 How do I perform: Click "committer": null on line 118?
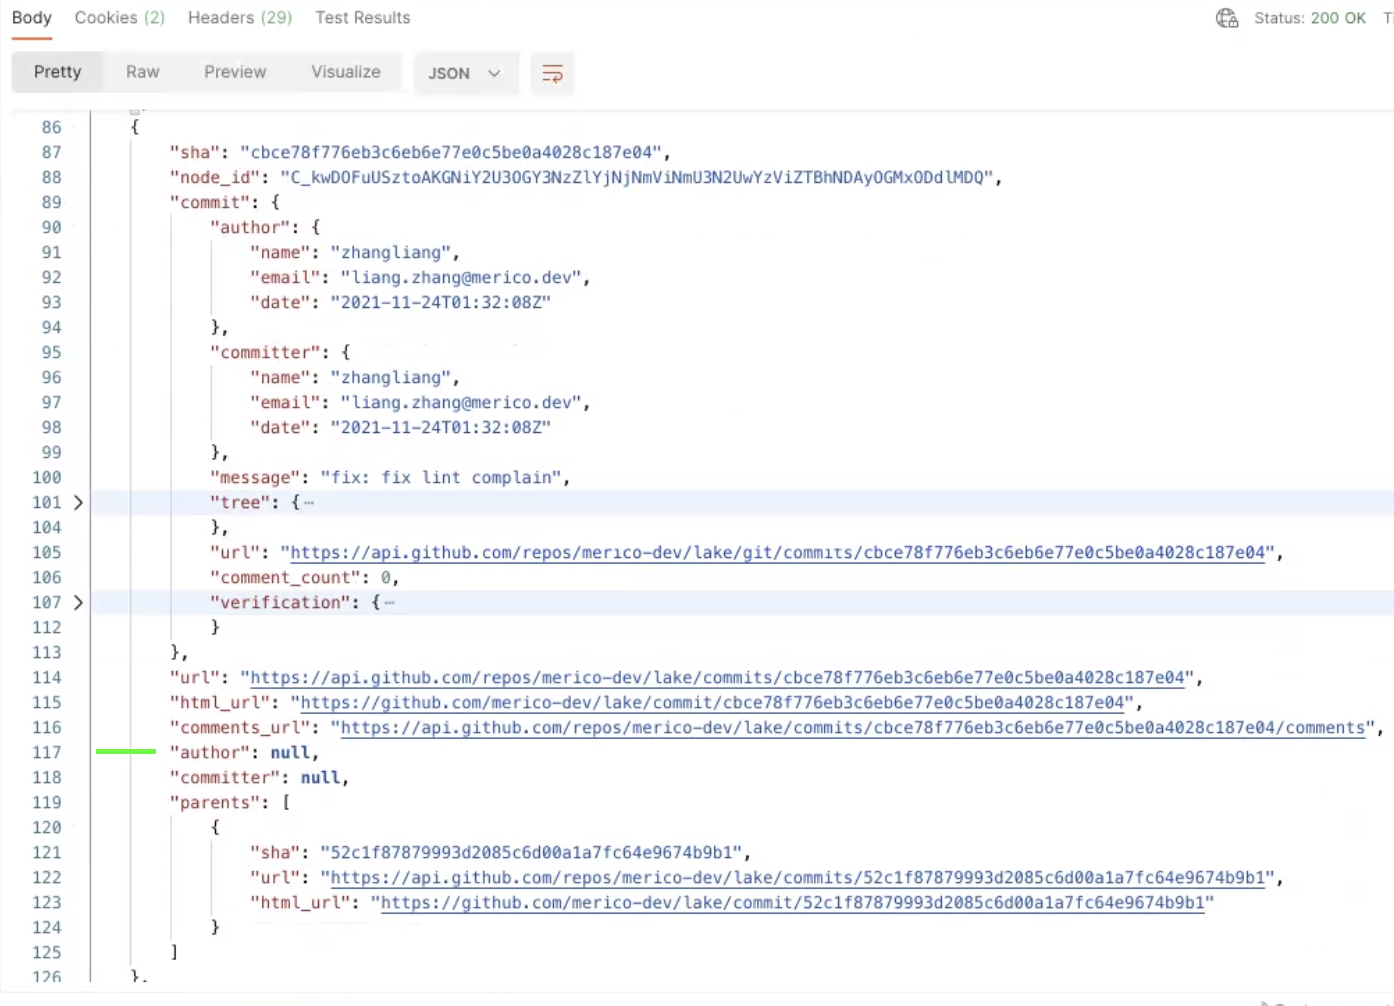[258, 777]
